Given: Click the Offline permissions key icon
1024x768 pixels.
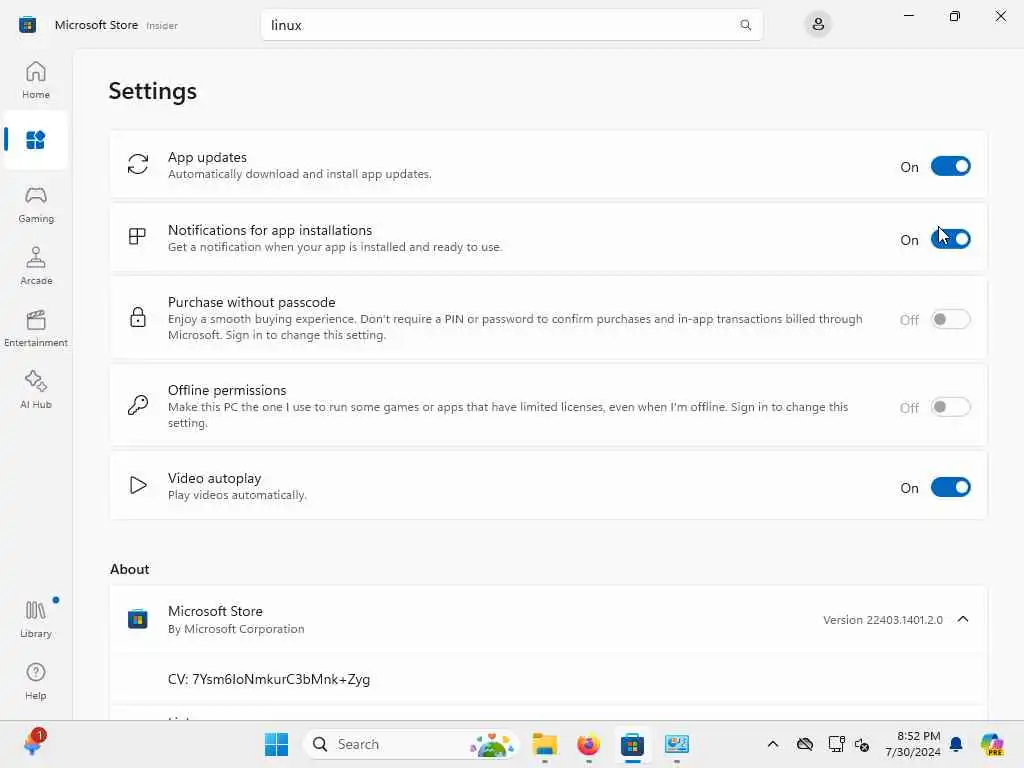Looking at the screenshot, I should pos(138,405).
